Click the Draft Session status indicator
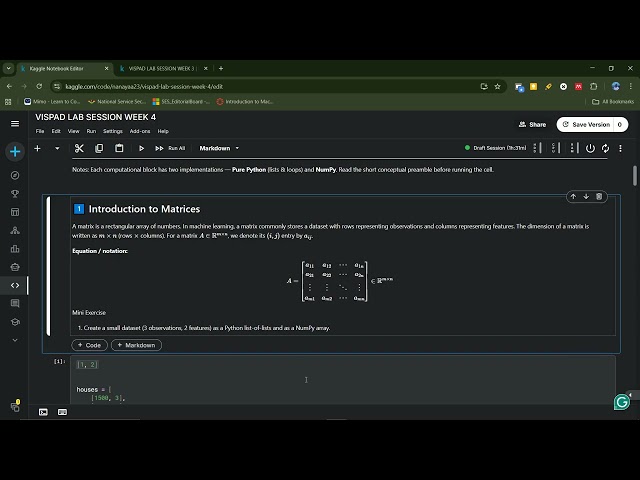Screen dimensions: 640x480 tap(496, 148)
